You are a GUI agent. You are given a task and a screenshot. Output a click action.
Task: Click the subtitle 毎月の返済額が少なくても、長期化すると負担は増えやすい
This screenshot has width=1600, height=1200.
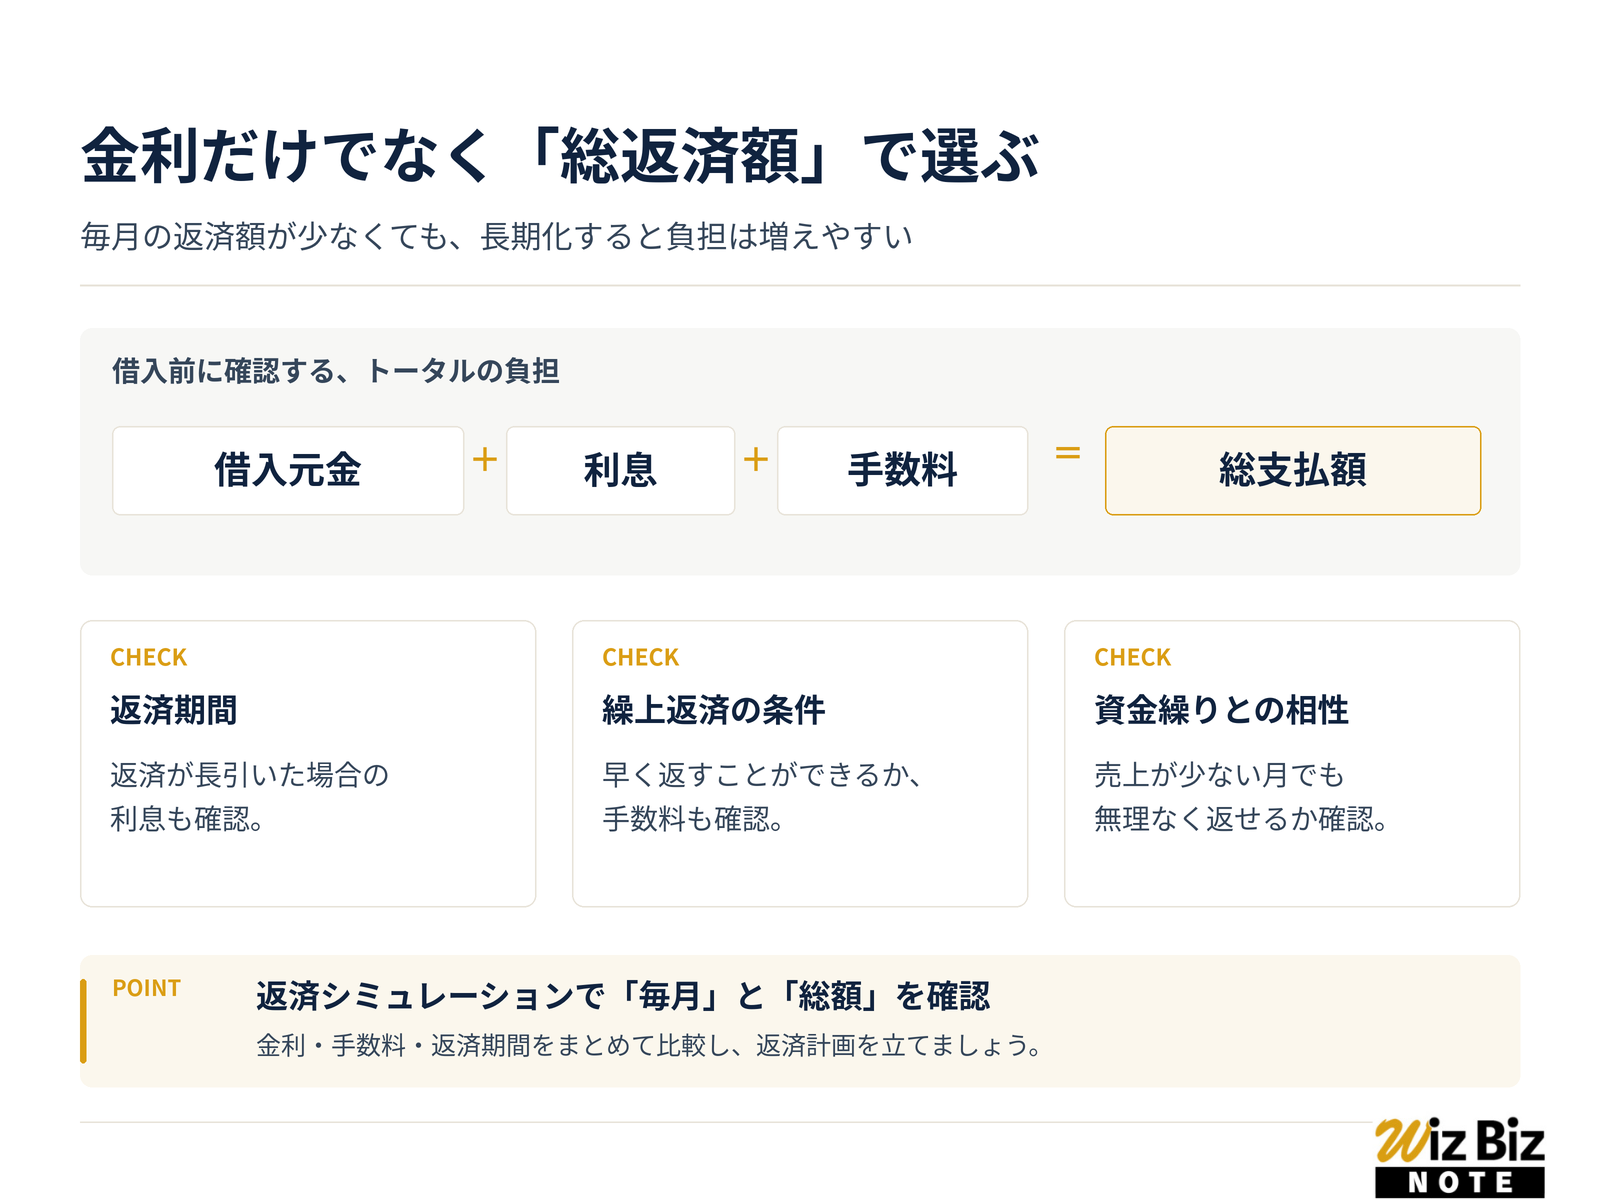tap(497, 237)
